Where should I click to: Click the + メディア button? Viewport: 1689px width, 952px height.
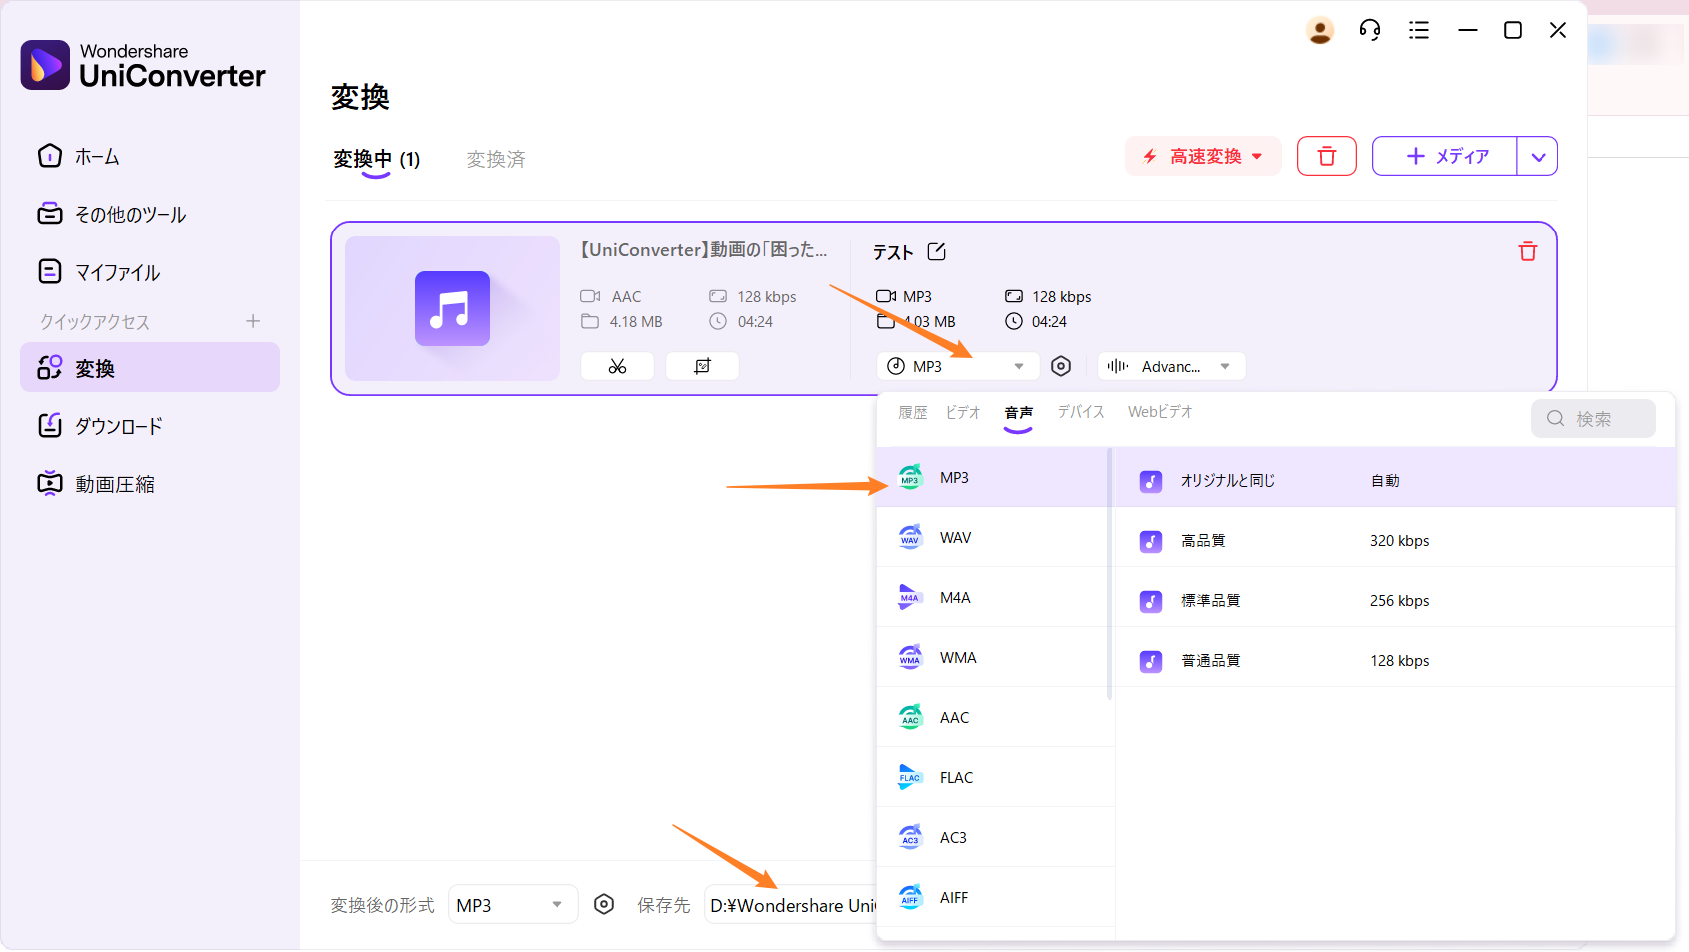(1445, 156)
